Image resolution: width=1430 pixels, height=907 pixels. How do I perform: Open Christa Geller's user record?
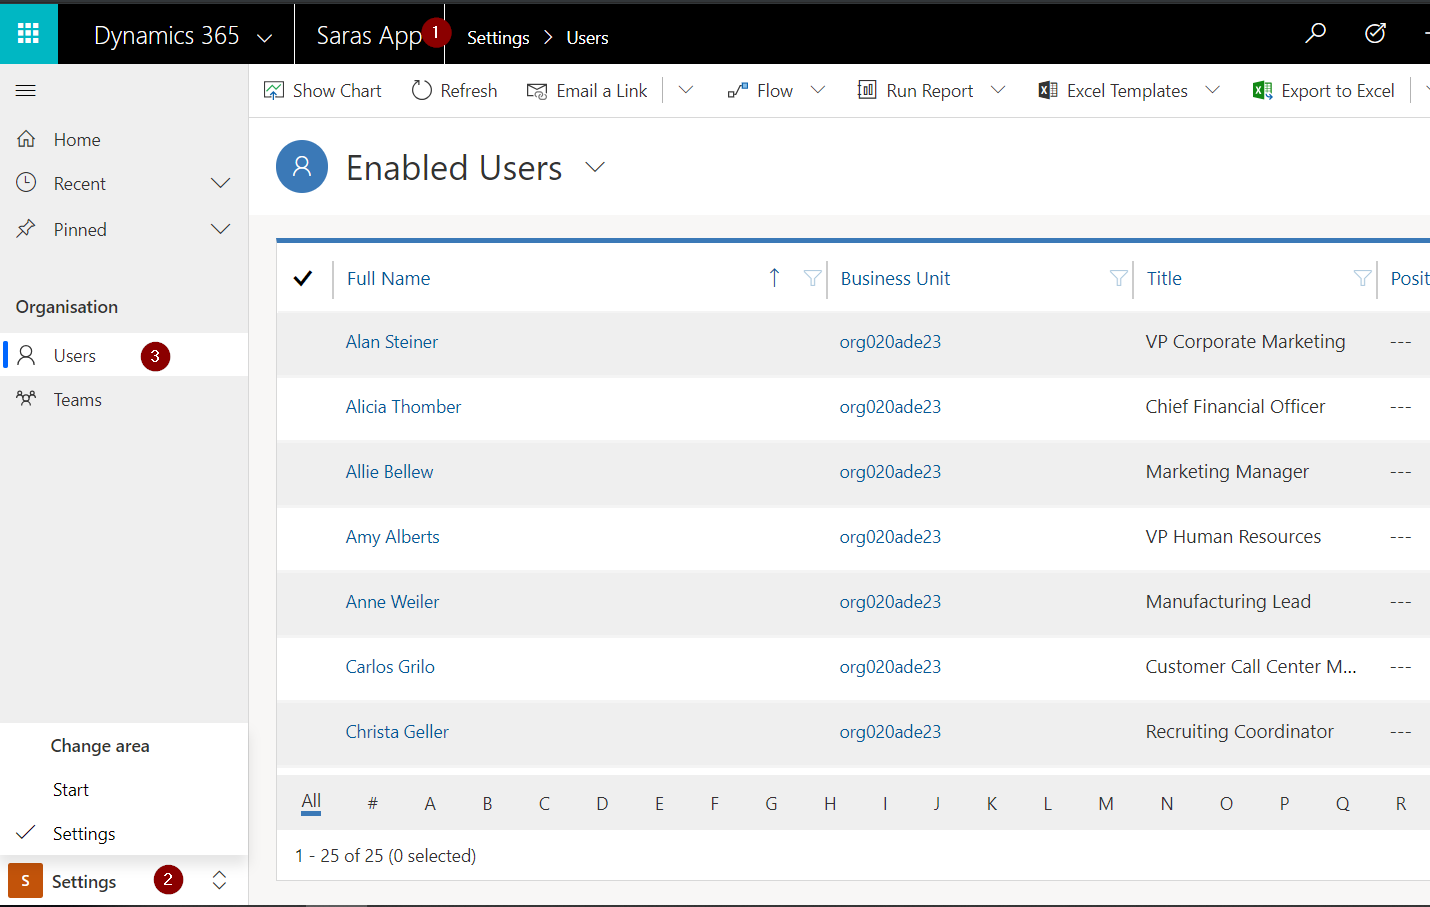(397, 732)
